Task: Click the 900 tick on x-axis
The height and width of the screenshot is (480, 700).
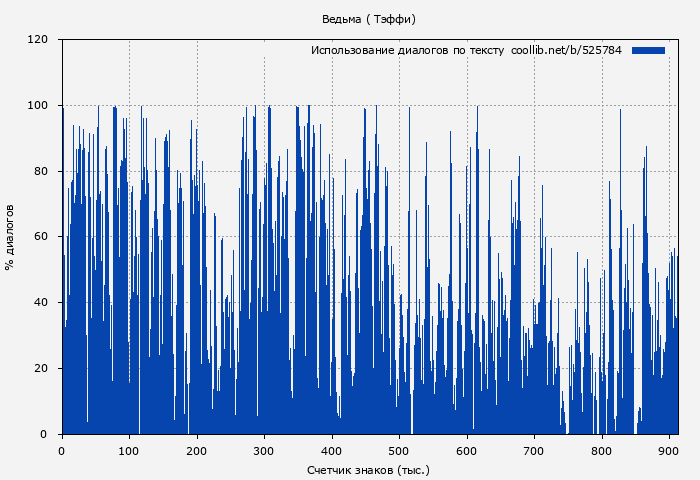Action: [669, 450]
